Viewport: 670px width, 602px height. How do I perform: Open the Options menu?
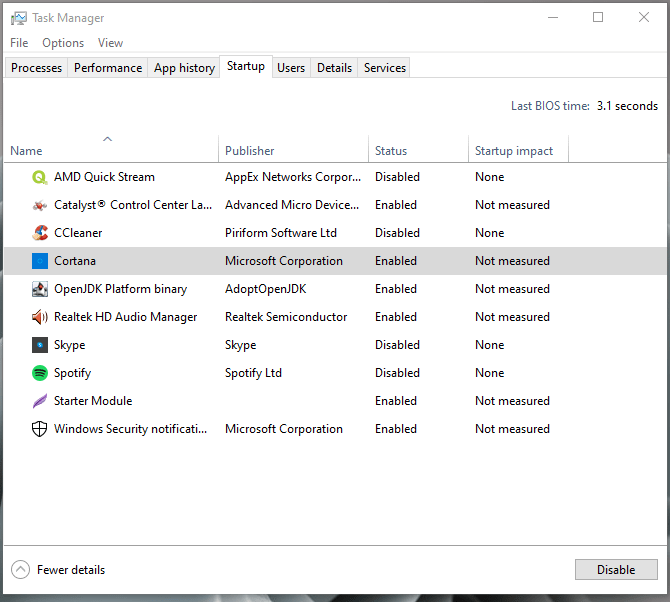pyautogui.click(x=63, y=43)
